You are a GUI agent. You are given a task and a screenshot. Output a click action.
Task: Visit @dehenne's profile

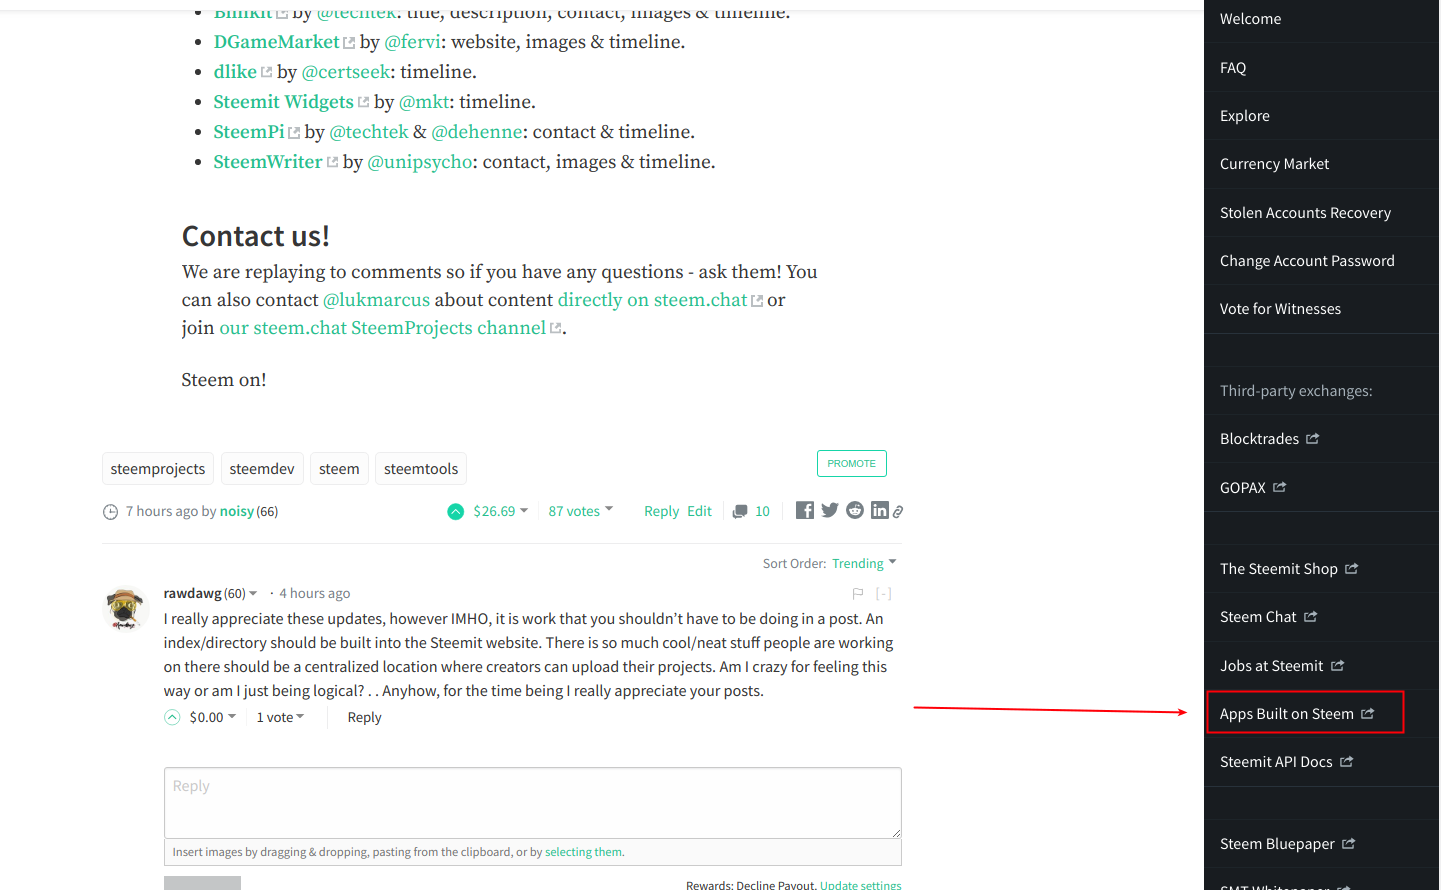(x=477, y=132)
